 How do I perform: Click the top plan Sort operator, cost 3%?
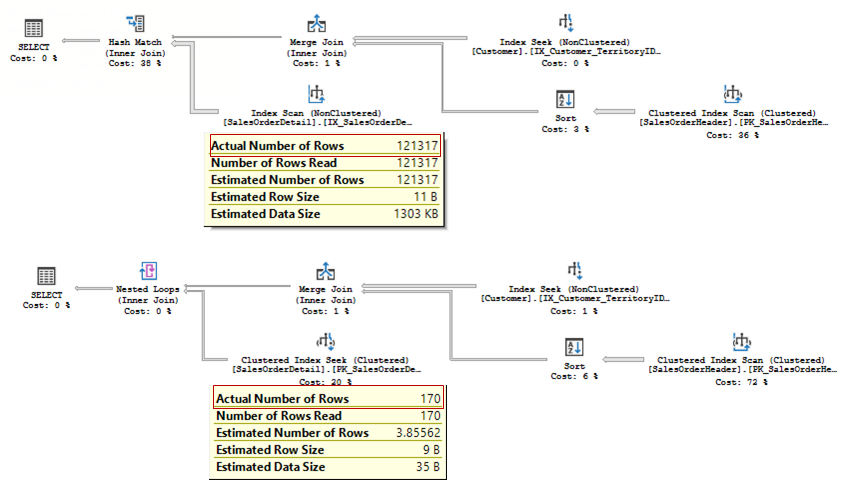(x=565, y=99)
